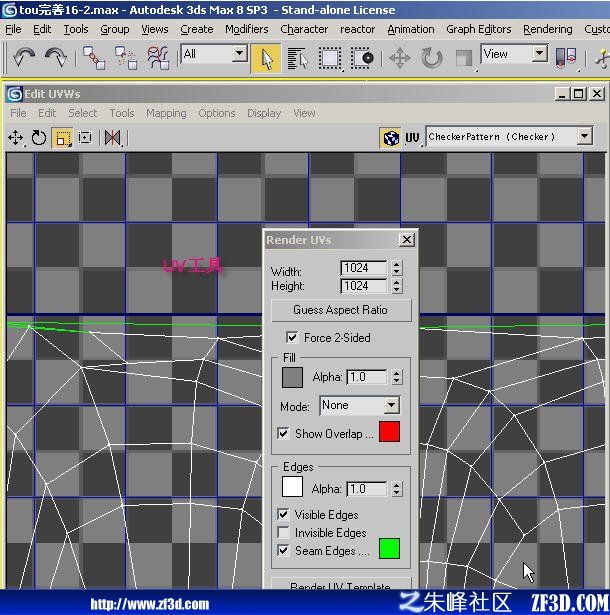Viewport: 610px width, 615px height.
Task: Click the Edit UVWs window logo icon
Action: pos(15,94)
